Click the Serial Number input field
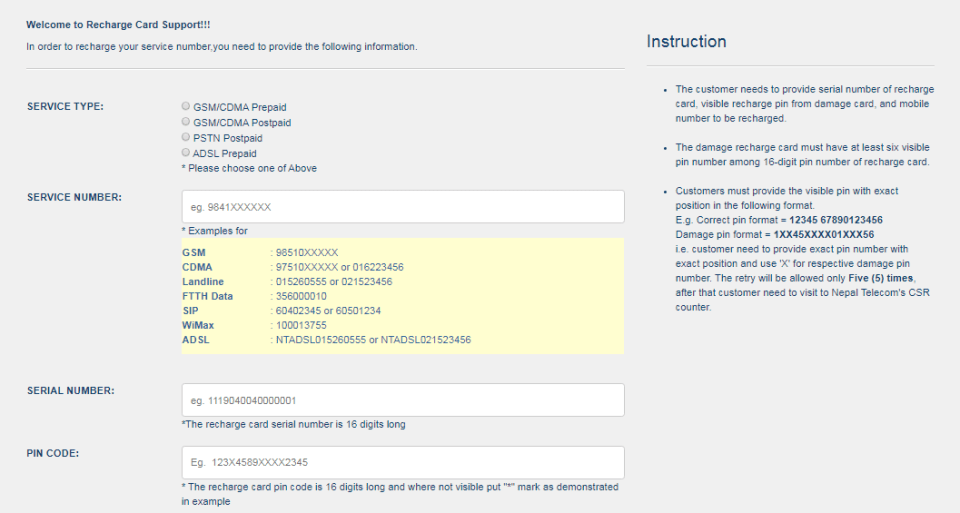This screenshot has width=960, height=513. pyautogui.click(x=403, y=400)
